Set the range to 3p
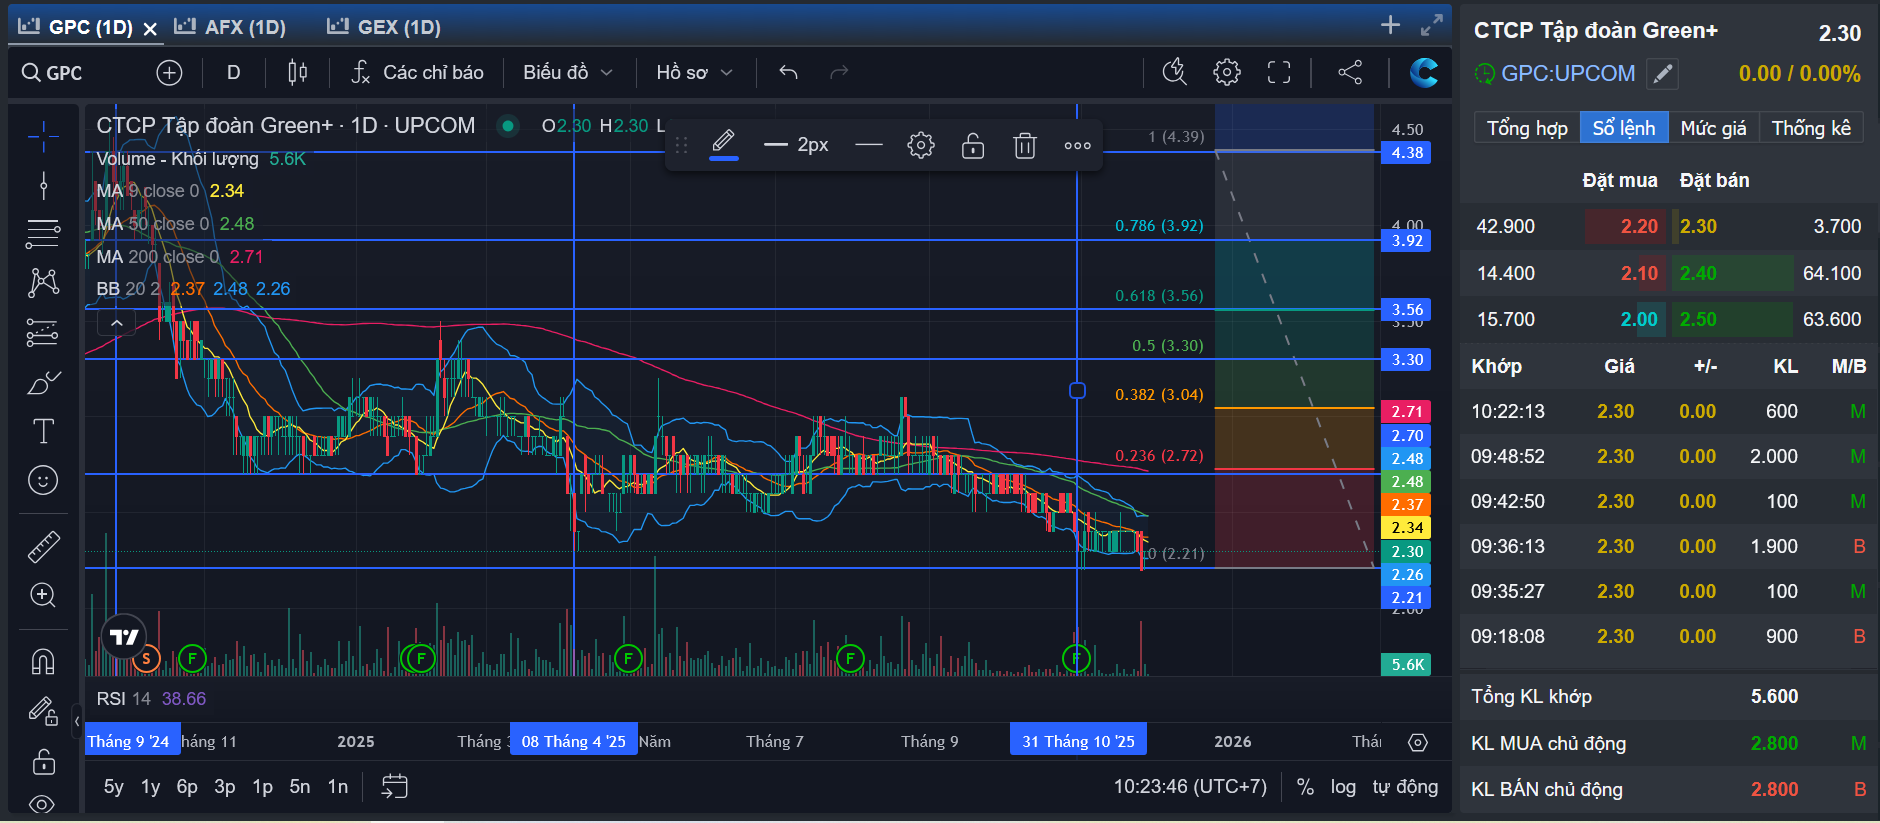This screenshot has height=823, width=1880. tap(225, 787)
